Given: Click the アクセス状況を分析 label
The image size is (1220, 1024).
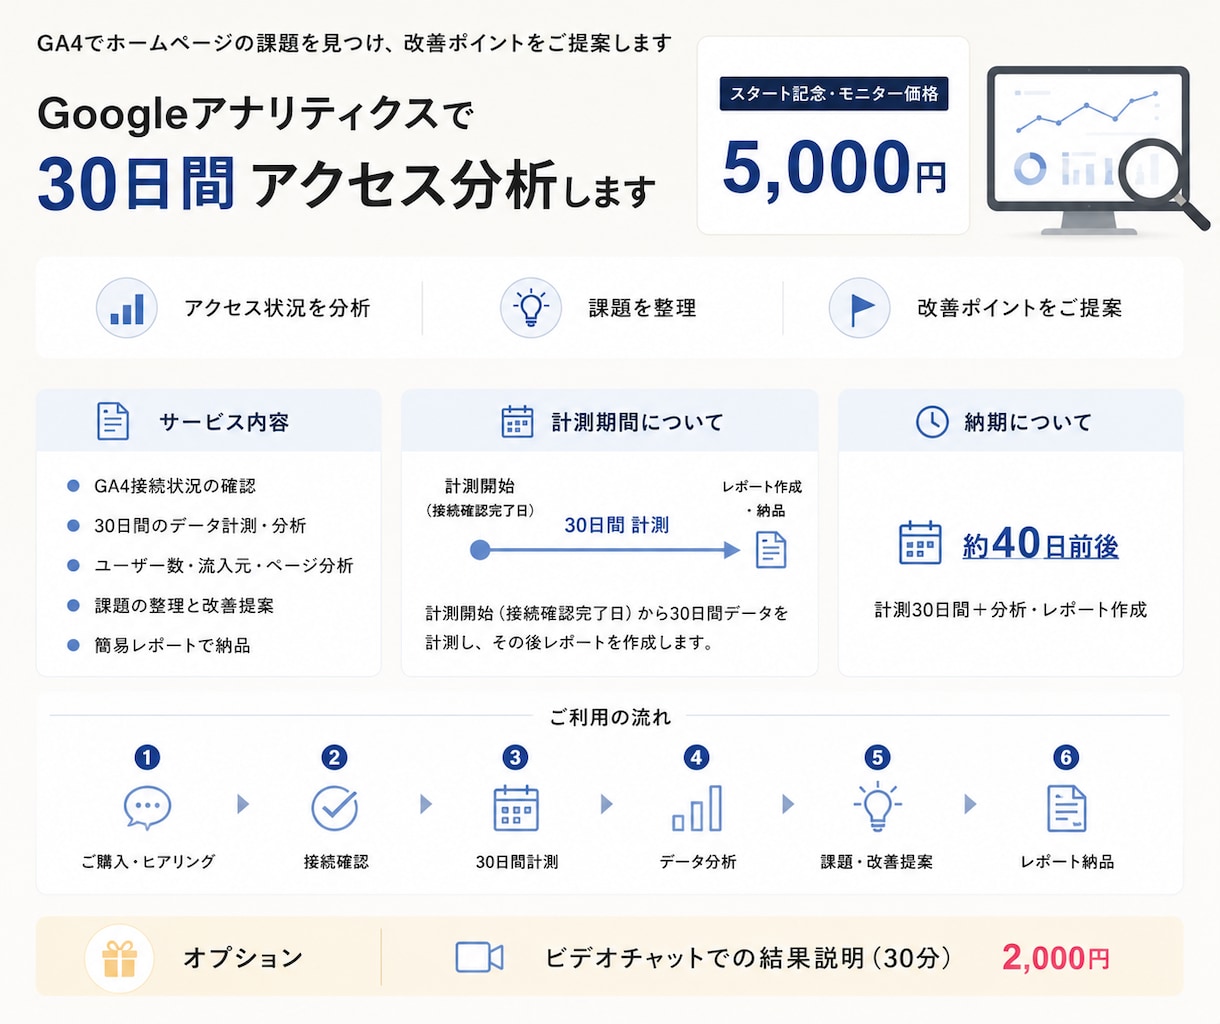Looking at the screenshot, I should coord(277,308).
